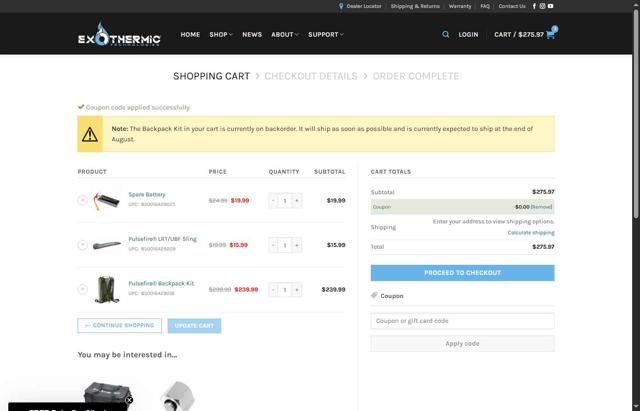The width and height of the screenshot is (640, 411).
Task: Remove Pulsefire Backpack Kit from cart
Action: click(x=82, y=289)
